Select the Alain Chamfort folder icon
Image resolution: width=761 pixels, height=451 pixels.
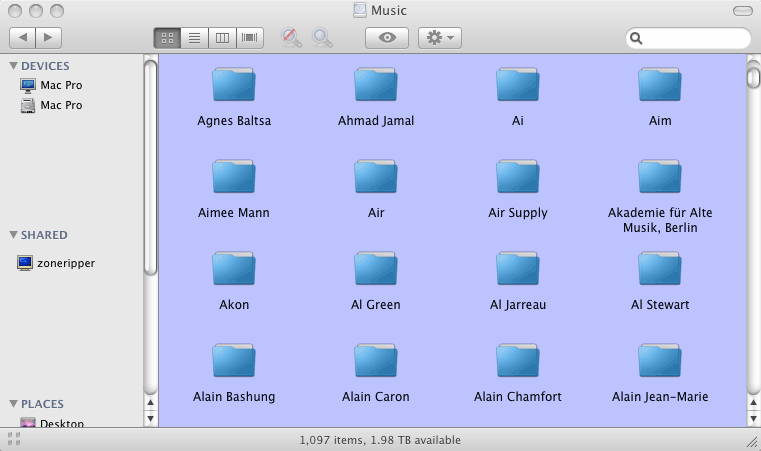click(518, 361)
